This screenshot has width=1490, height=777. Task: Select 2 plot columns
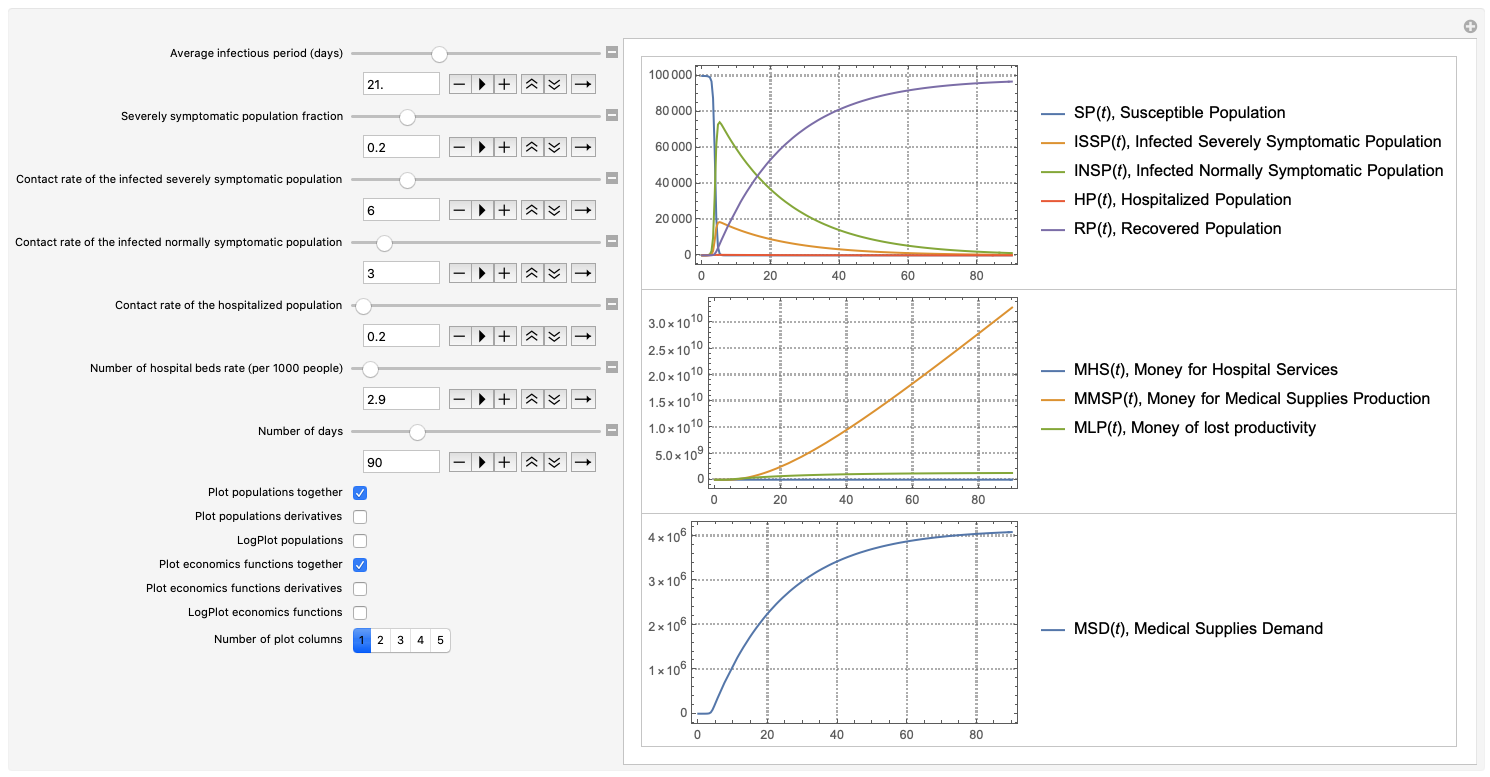pyautogui.click(x=380, y=640)
